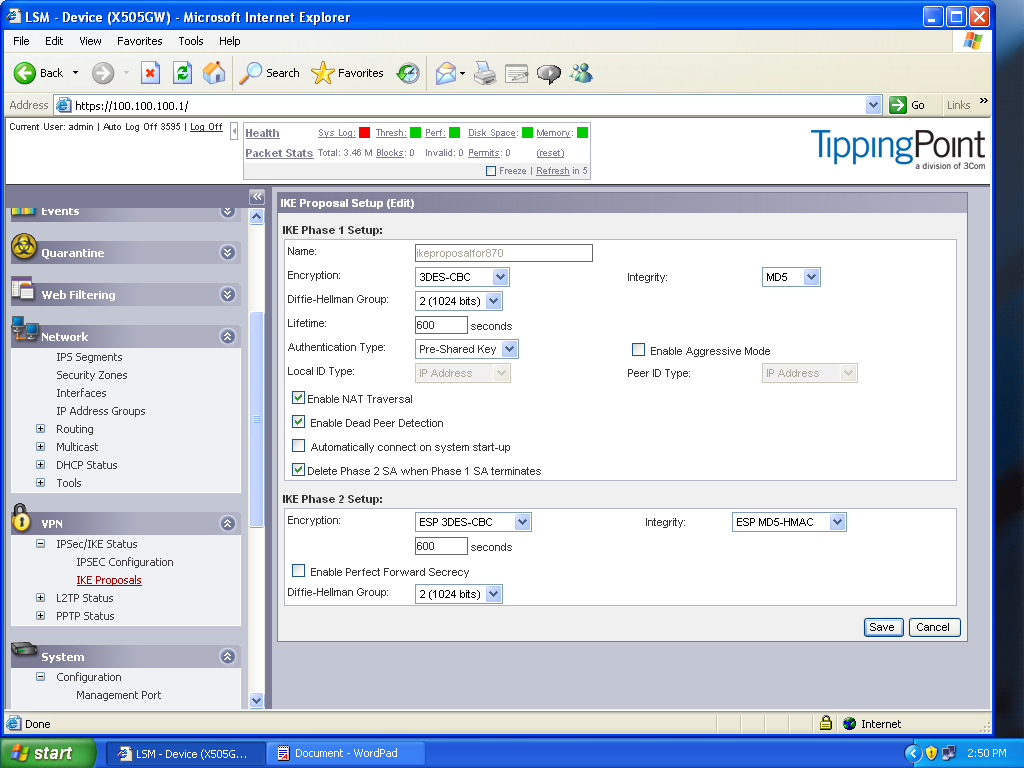1024x768 pixels.
Task: Open the Favorites menu
Action: [139, 41]
